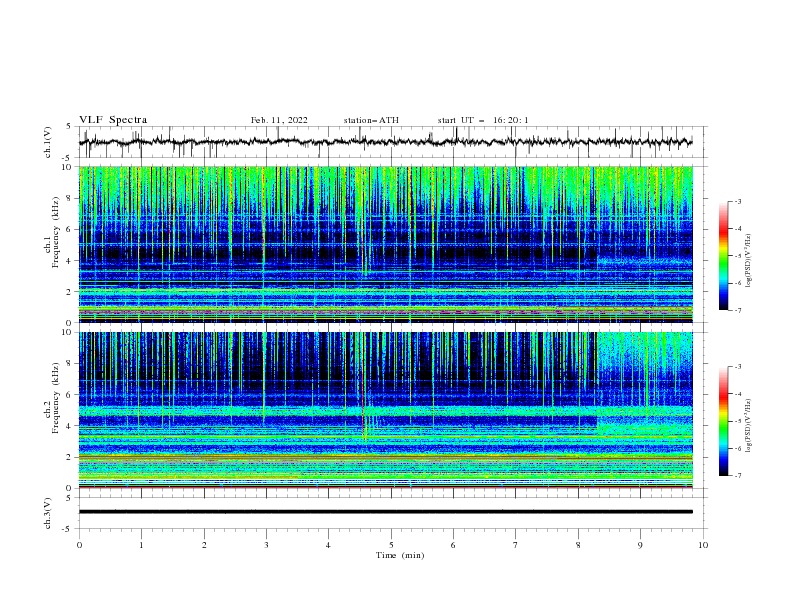Click the ch.1 voltage waveform trace

385,142
